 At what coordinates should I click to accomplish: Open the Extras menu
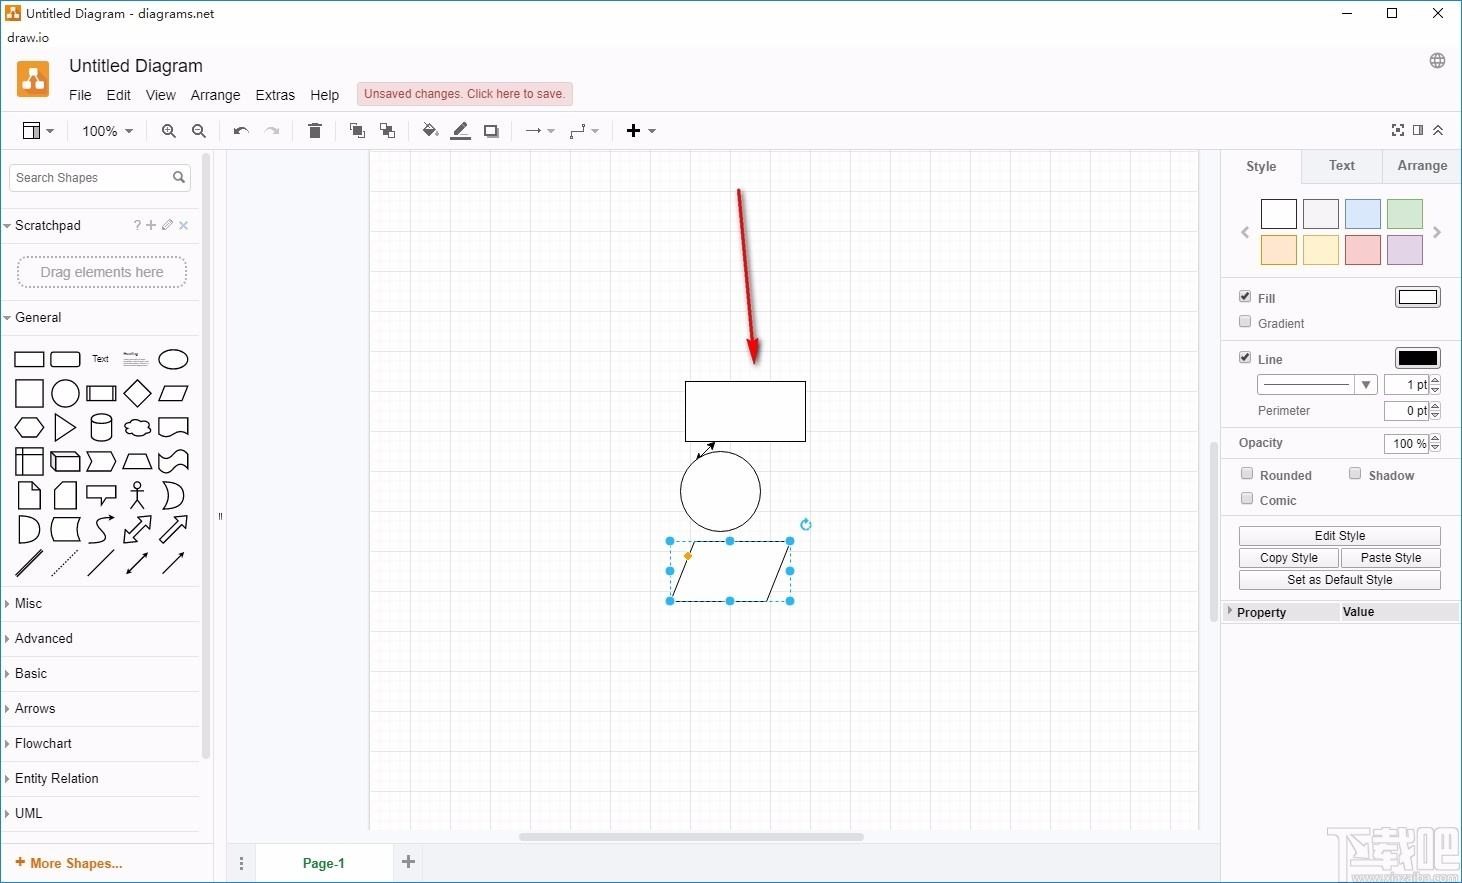[x=275, y=95]
